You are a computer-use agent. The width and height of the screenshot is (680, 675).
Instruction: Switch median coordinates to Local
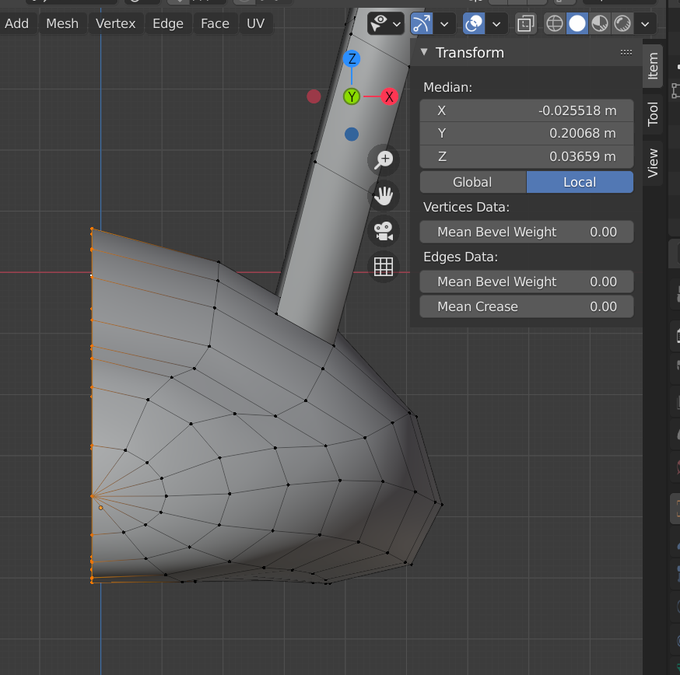(x=580, y=182)
